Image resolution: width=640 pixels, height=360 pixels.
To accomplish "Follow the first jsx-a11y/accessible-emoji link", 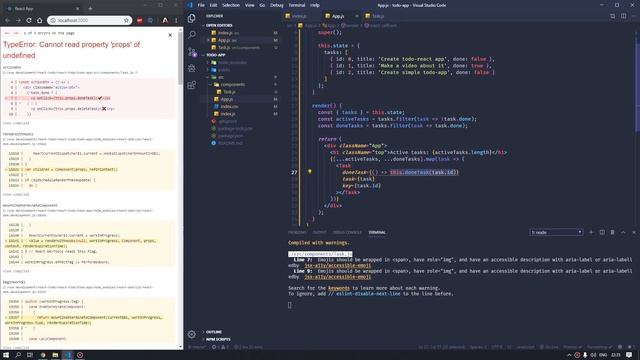I will (x=338, y=265).
